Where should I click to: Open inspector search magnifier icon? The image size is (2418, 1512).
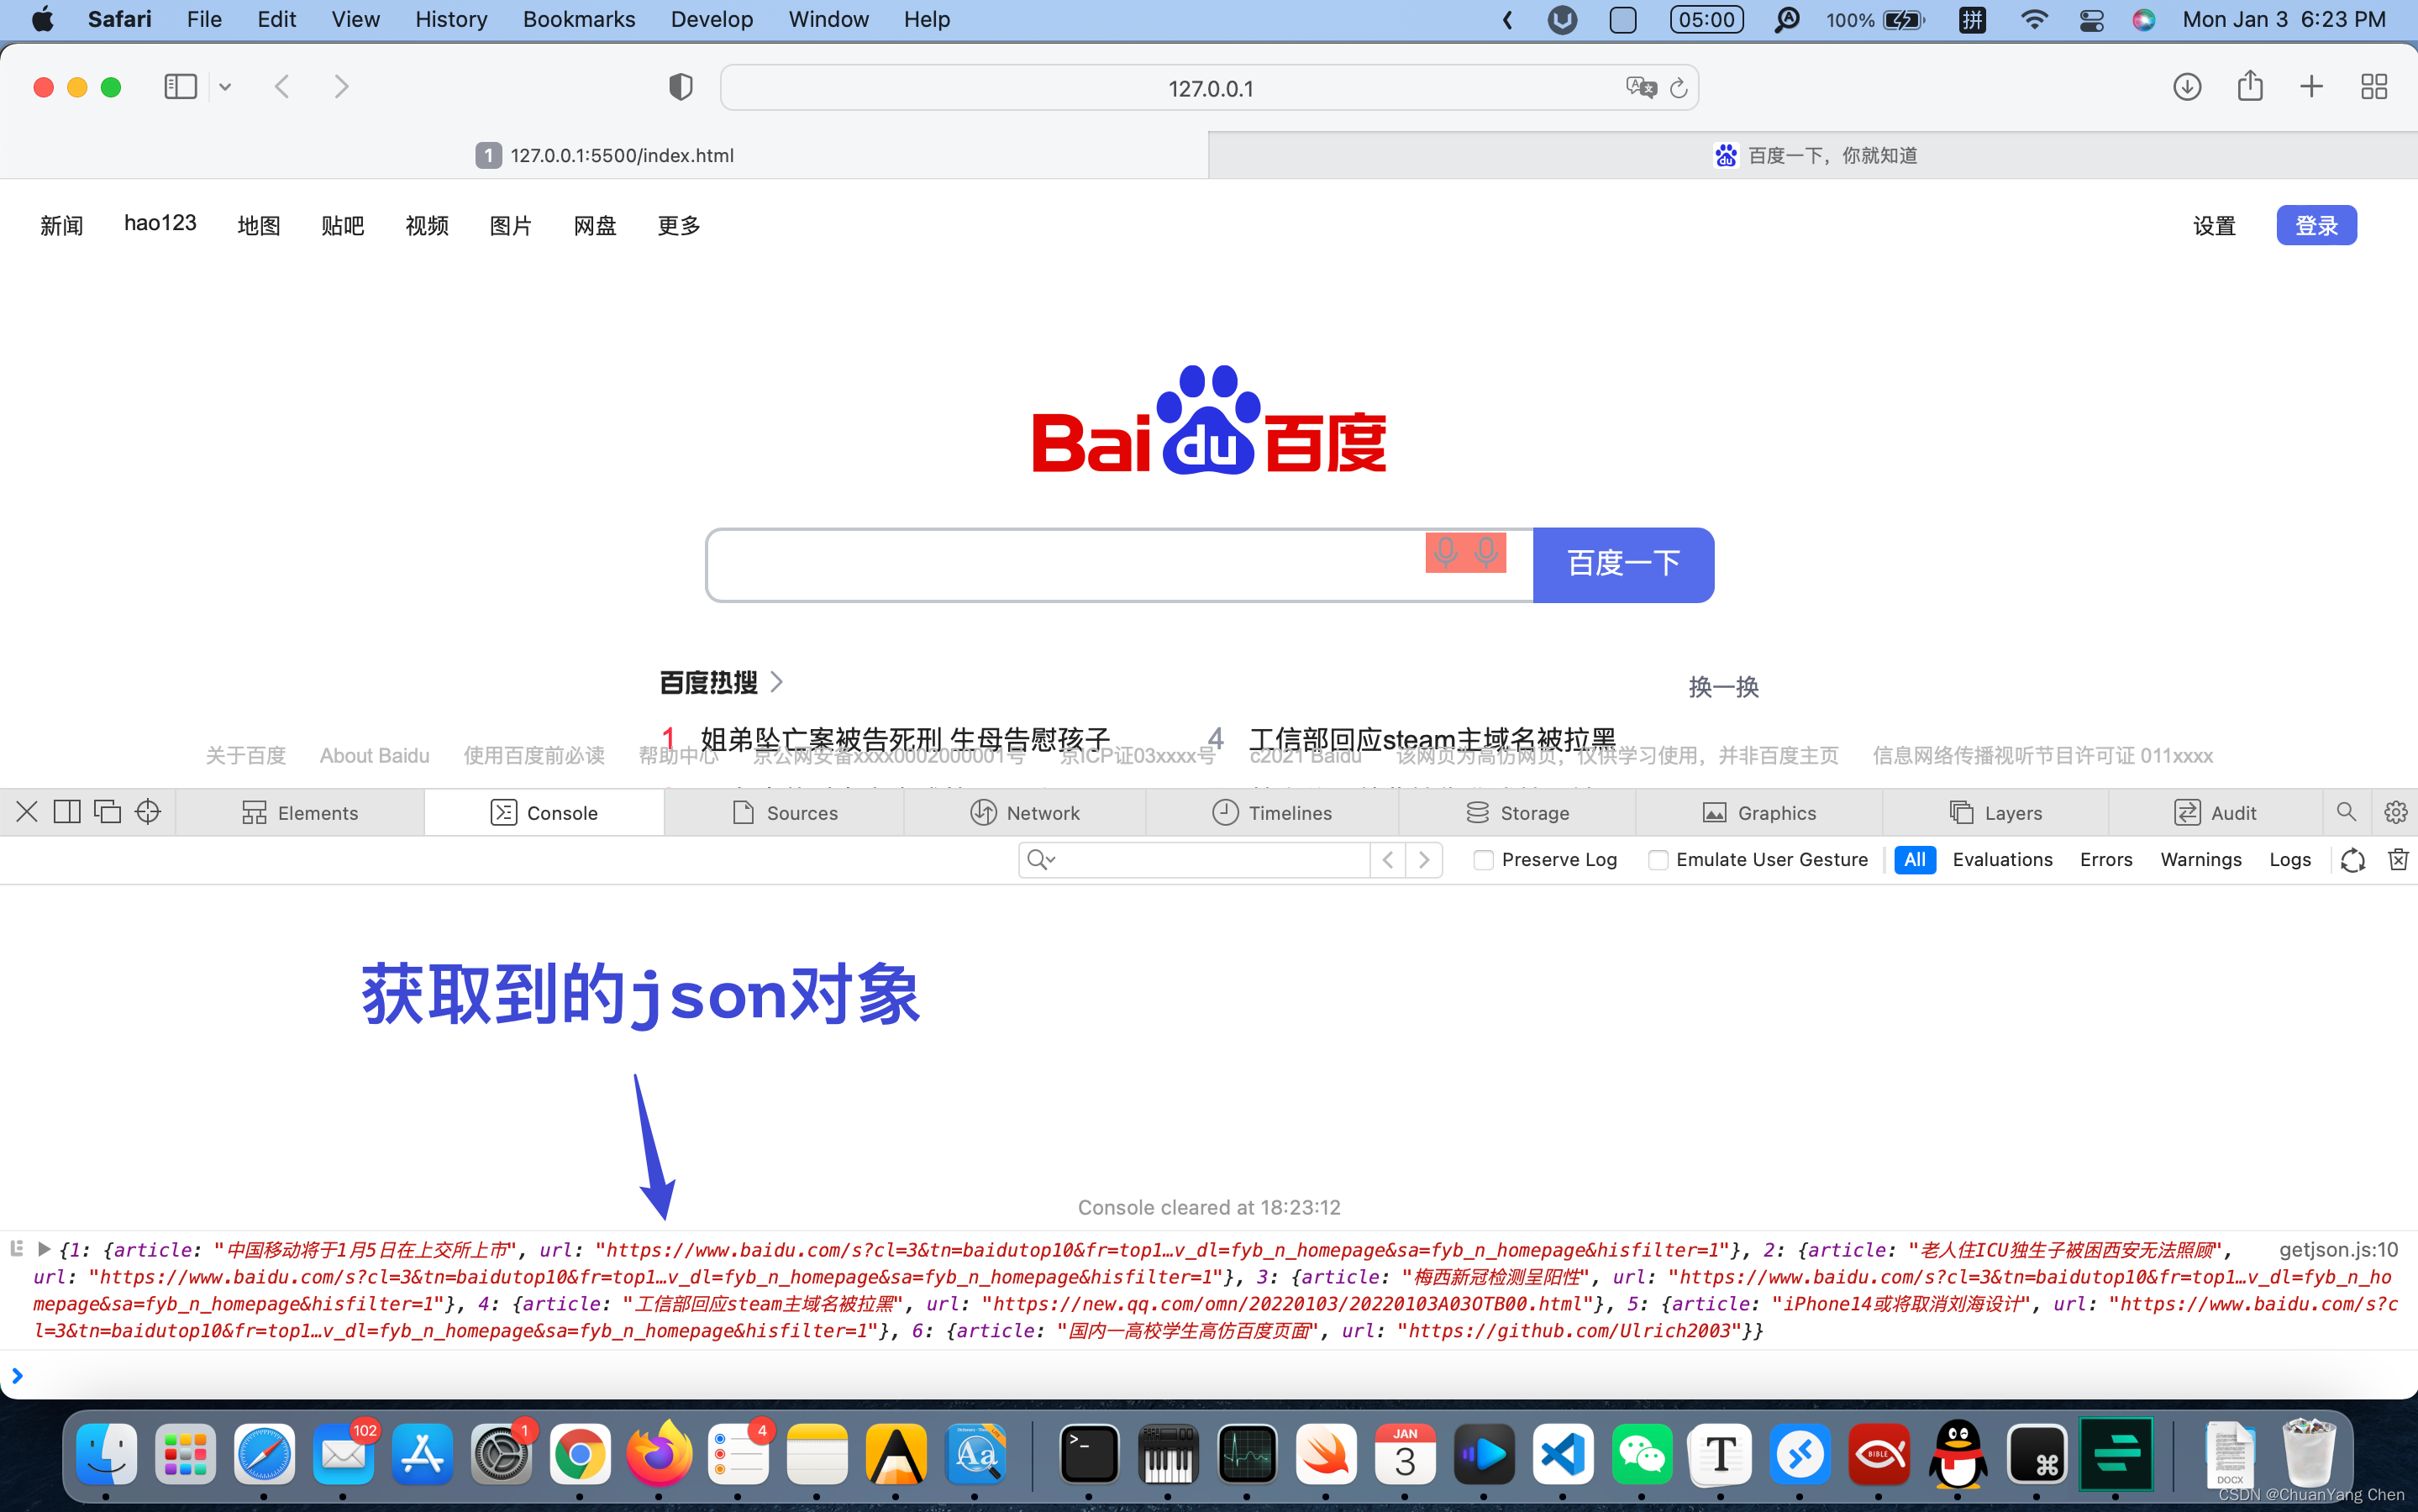click(2346, 812)
